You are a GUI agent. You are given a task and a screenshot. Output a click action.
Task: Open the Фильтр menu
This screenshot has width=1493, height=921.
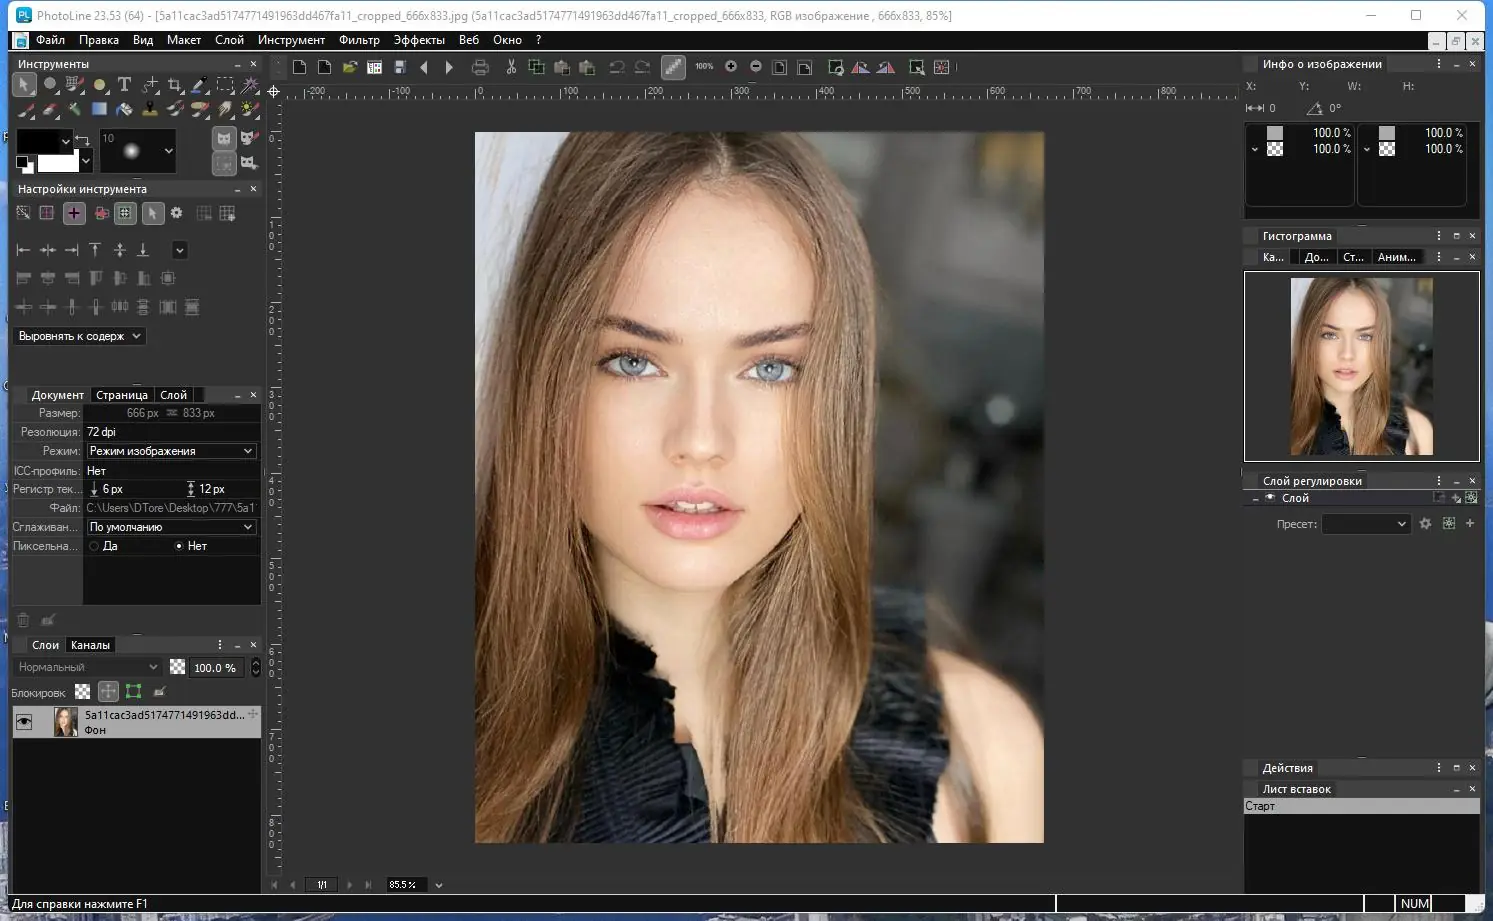pyautogui.click(x=359, y=40)
